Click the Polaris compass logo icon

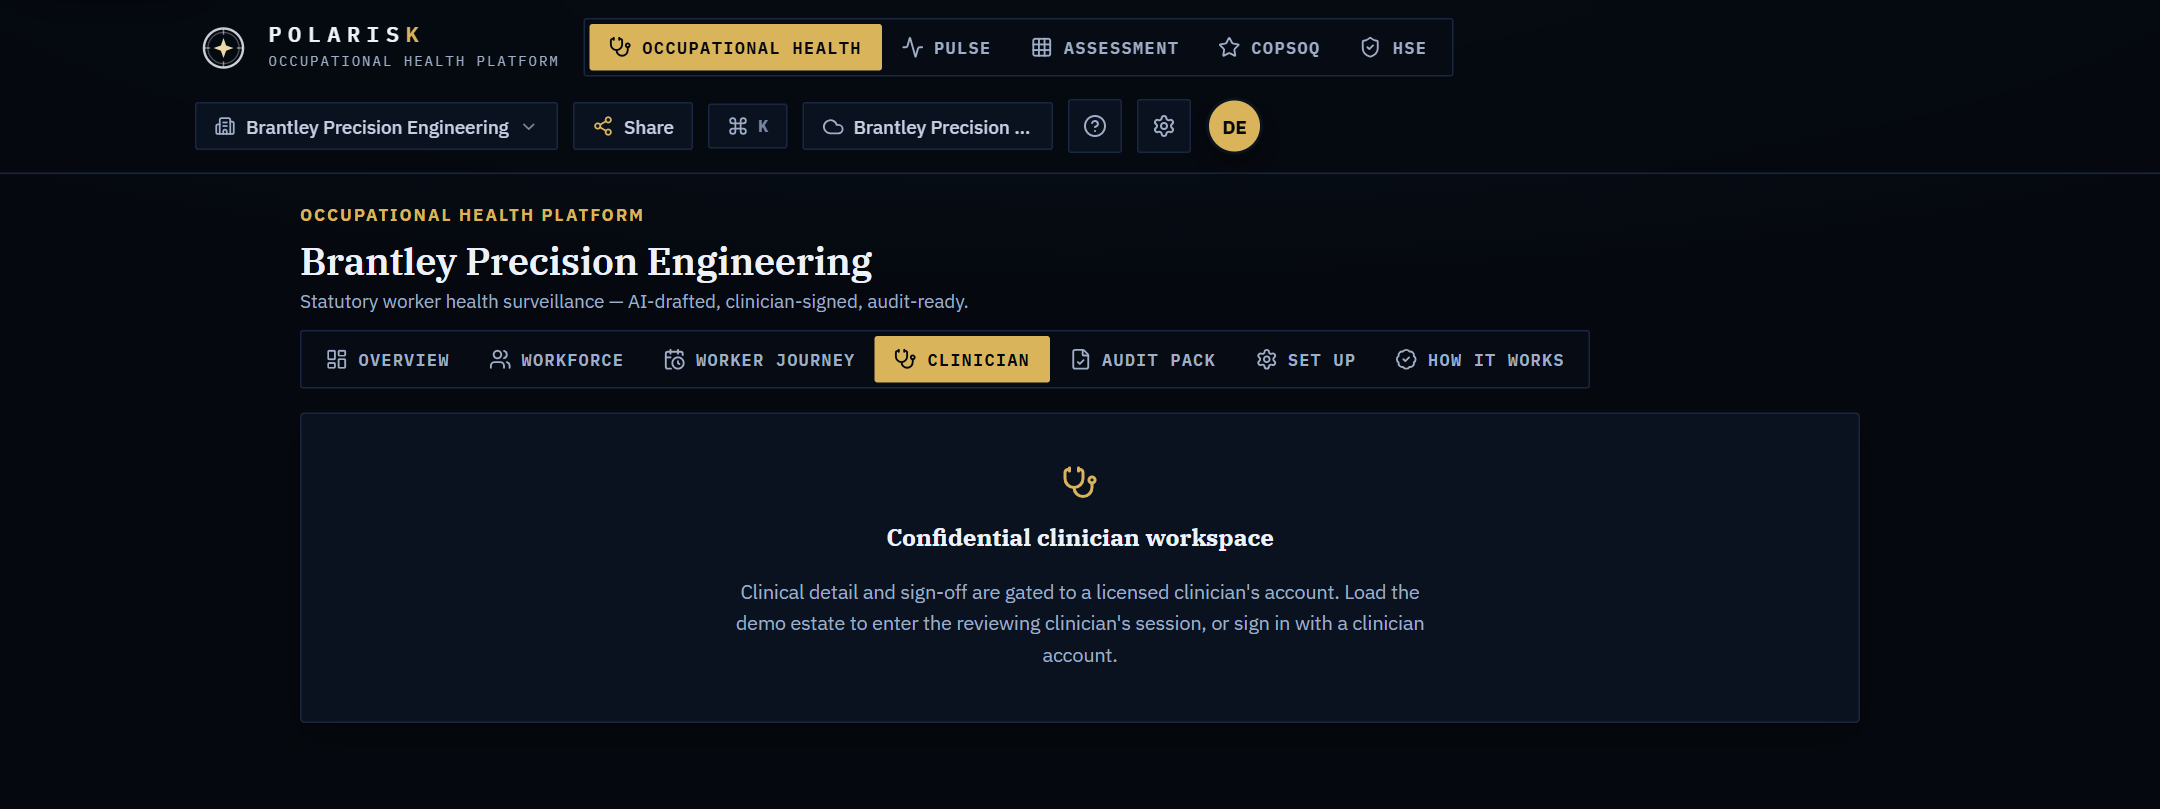223,48
